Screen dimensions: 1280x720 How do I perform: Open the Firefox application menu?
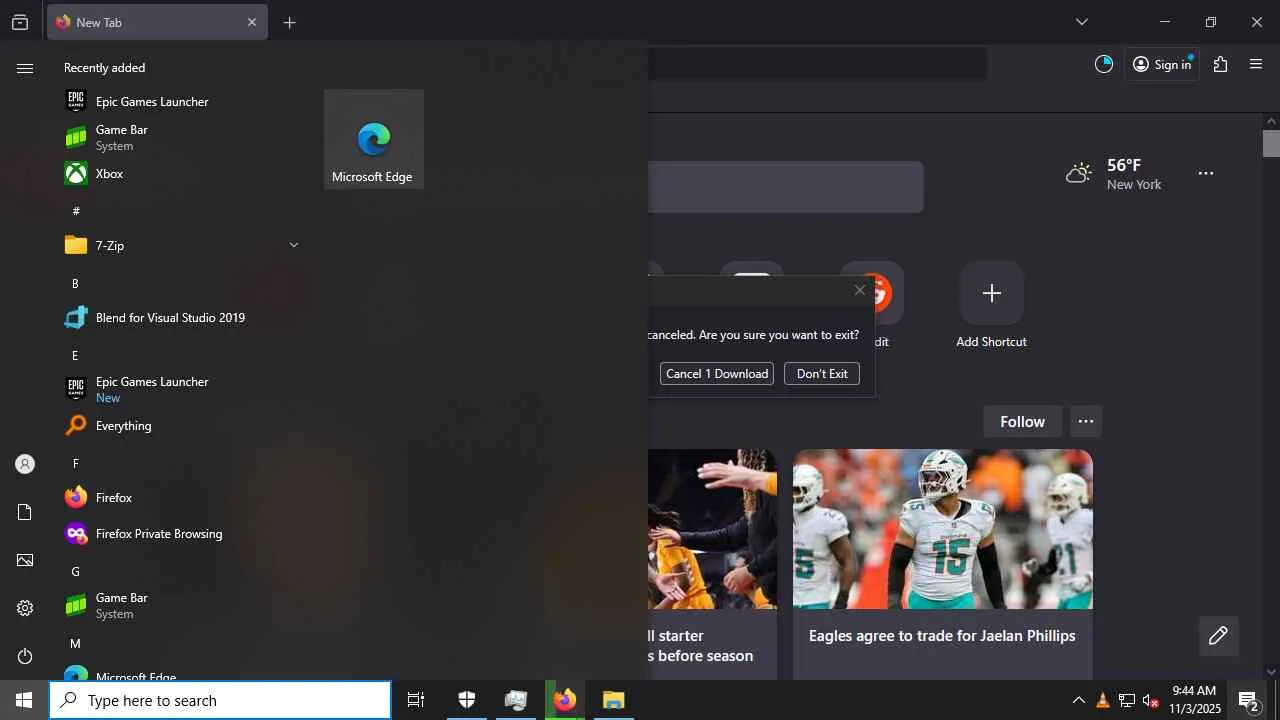(x=1257, y=64)
